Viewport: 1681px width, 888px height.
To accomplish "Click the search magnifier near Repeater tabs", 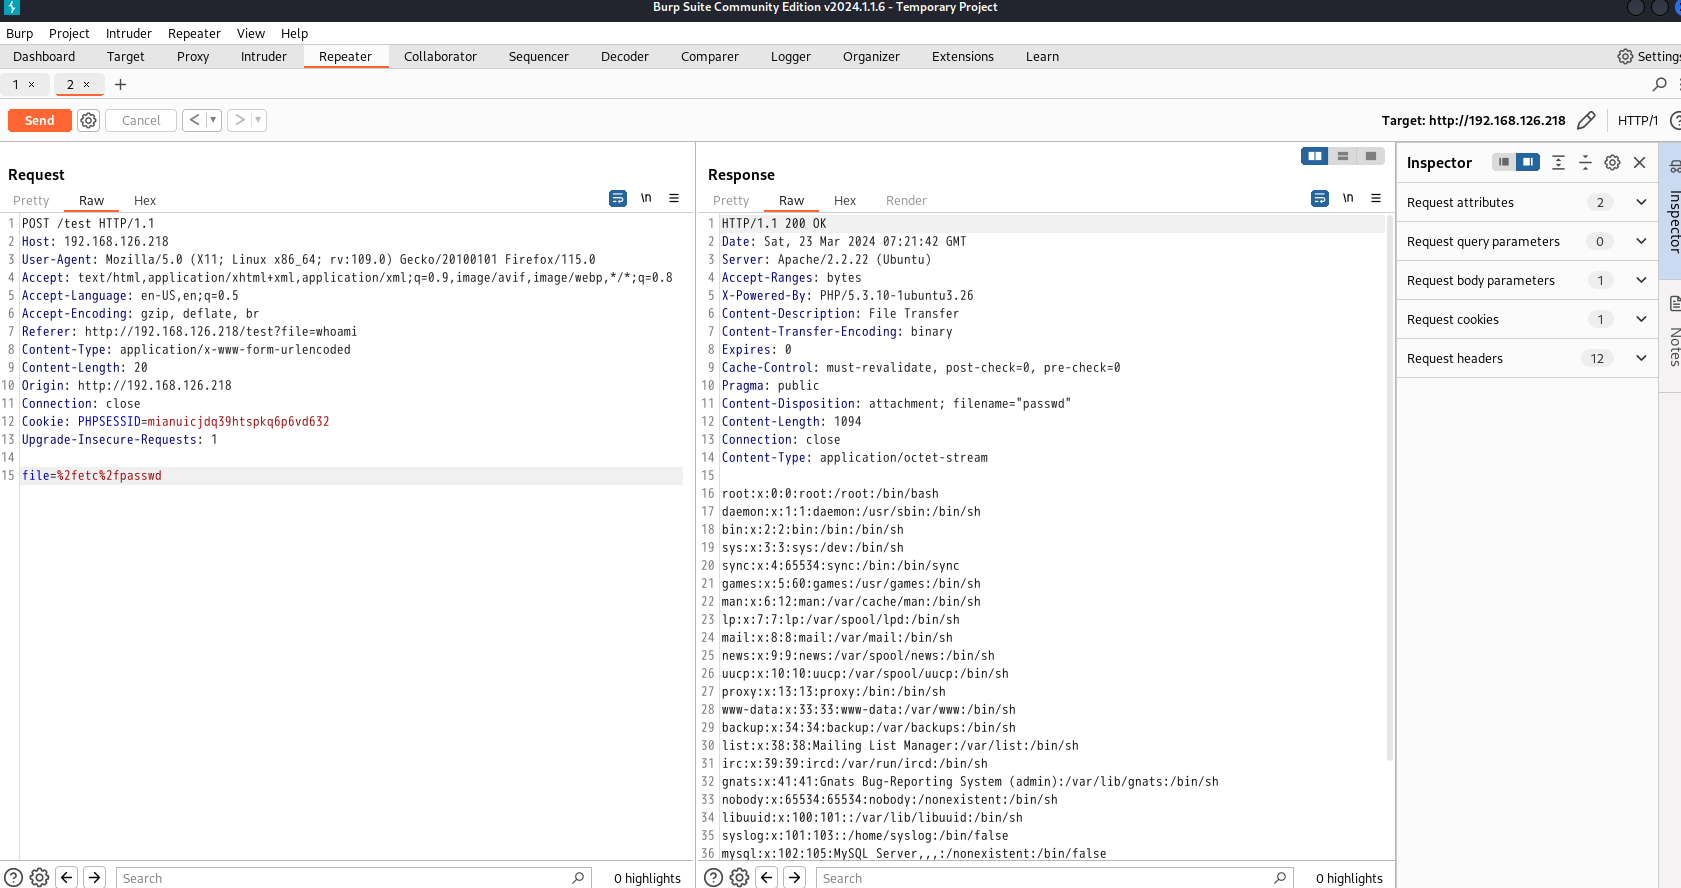I will [1660, 84].
